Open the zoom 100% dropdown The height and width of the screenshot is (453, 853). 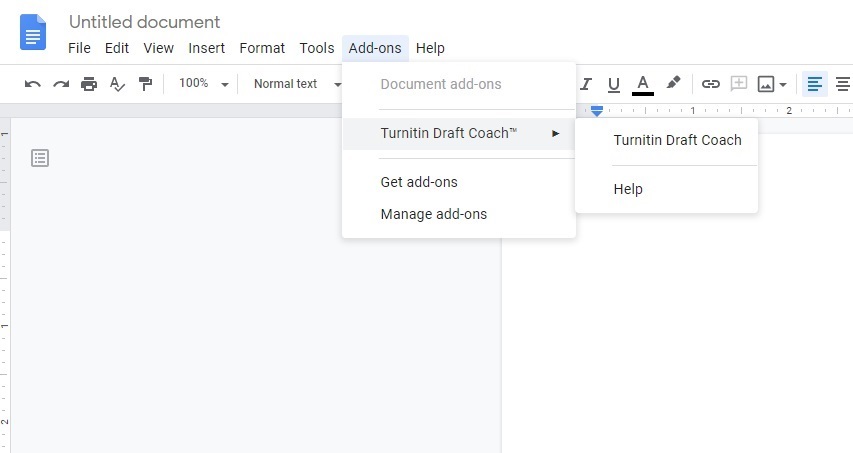pos(203,84)
